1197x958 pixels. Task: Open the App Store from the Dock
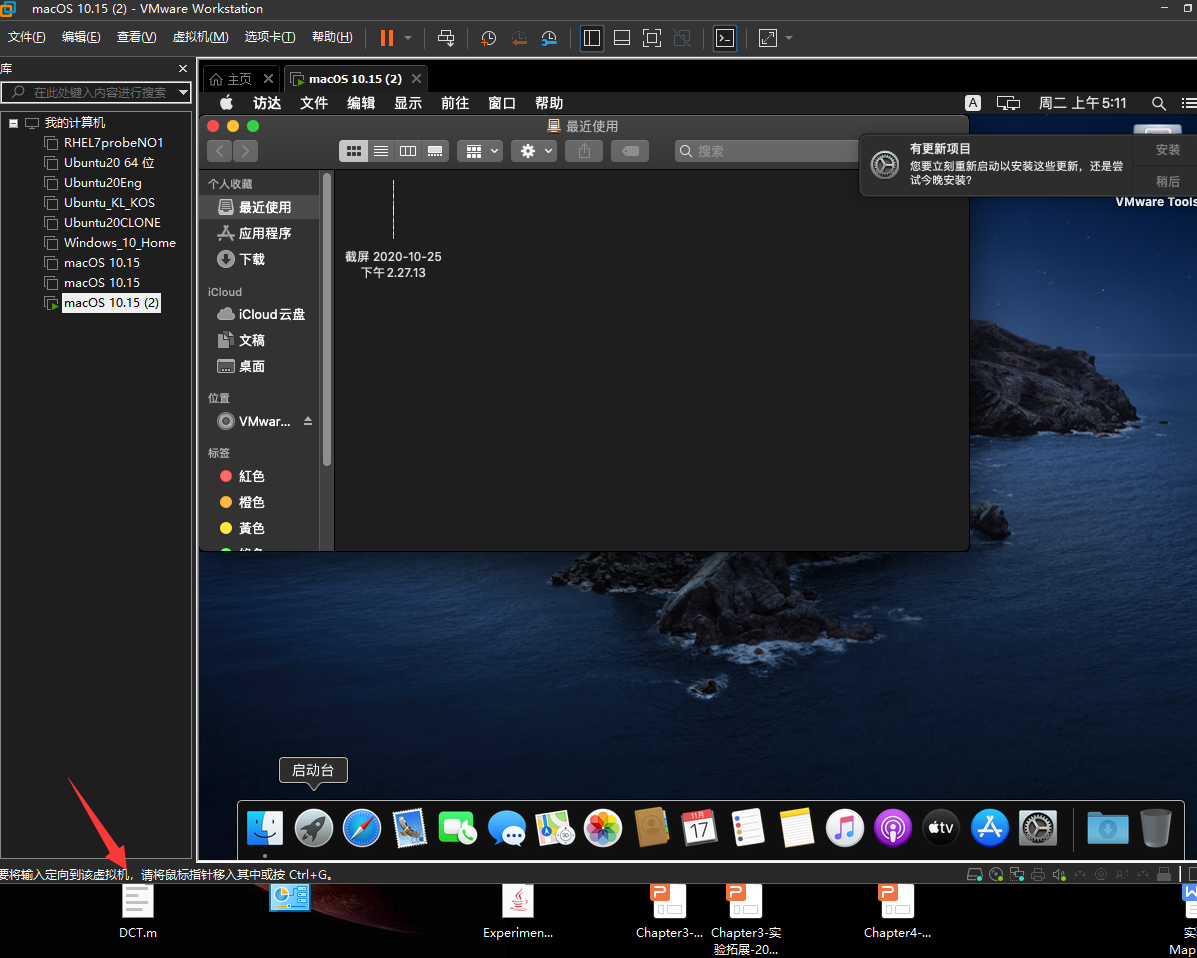[x=989, y=828]
